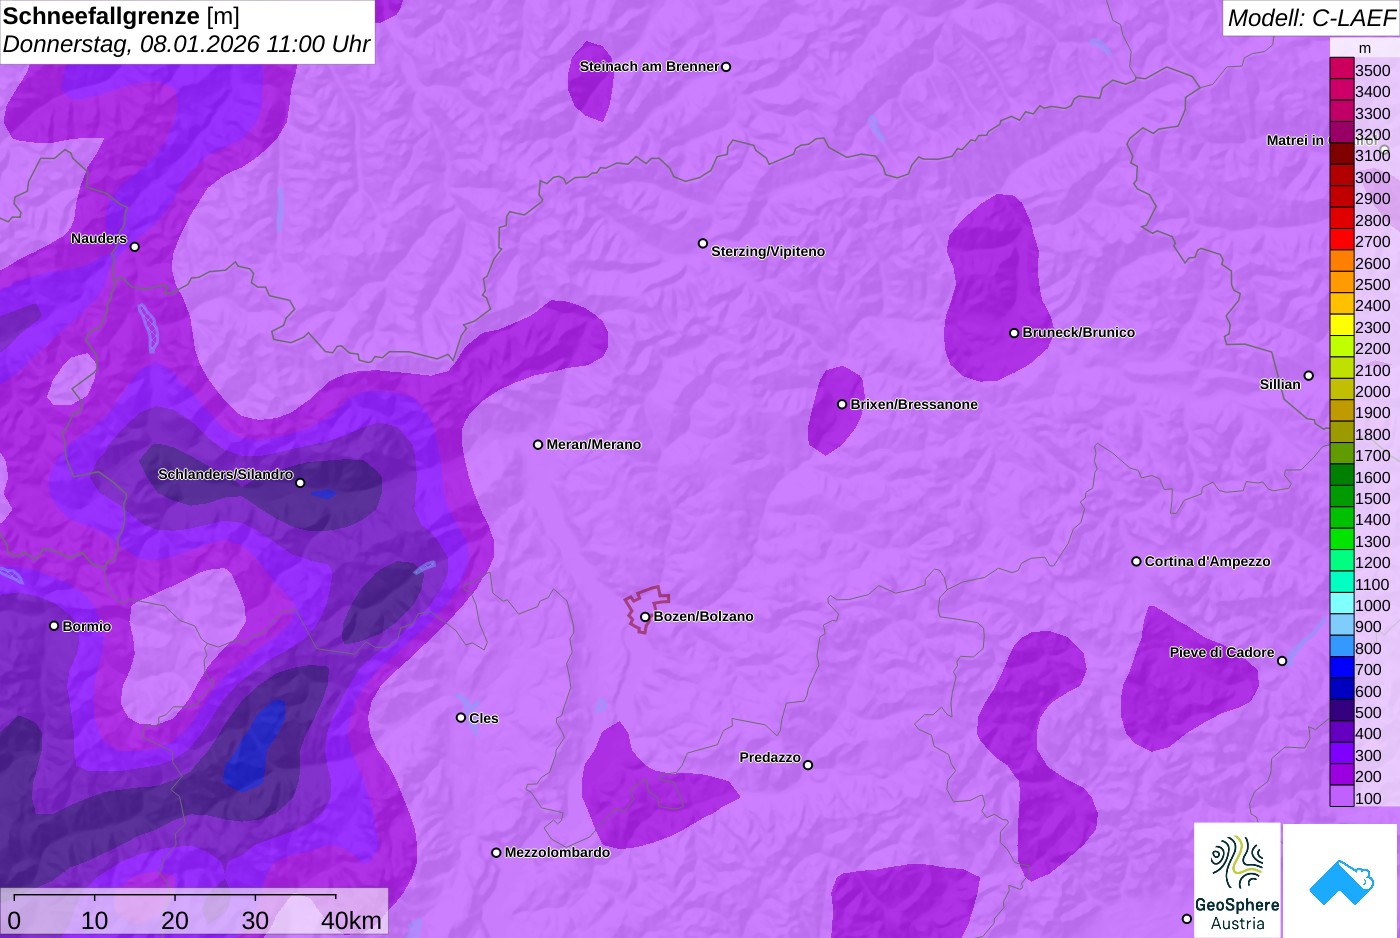Click the Cortina d'Ampezzo marker dot
The width and height of the screenshot is (1400, 938).
pos(1136,561)
